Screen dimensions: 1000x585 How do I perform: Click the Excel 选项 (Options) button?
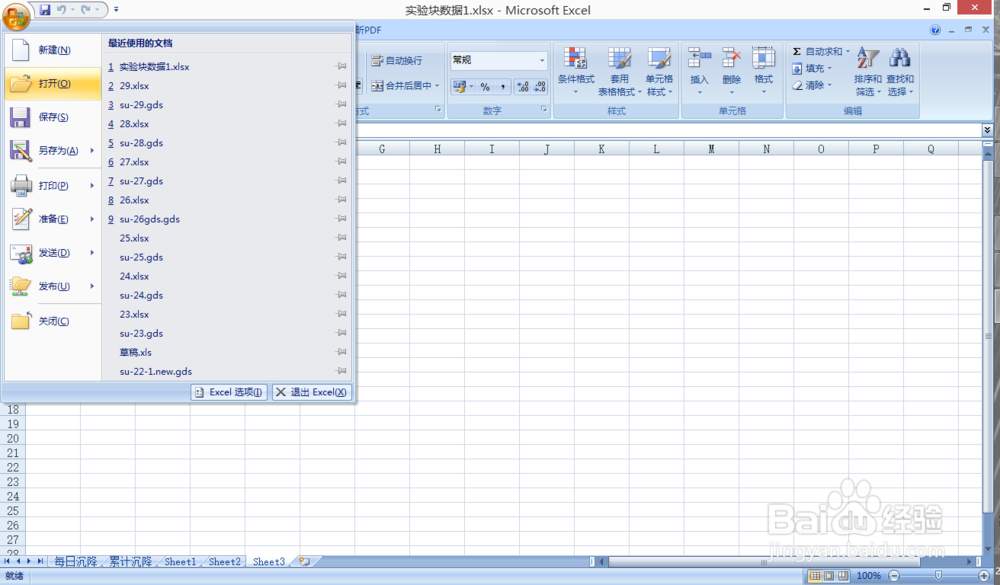click(229, 392)
